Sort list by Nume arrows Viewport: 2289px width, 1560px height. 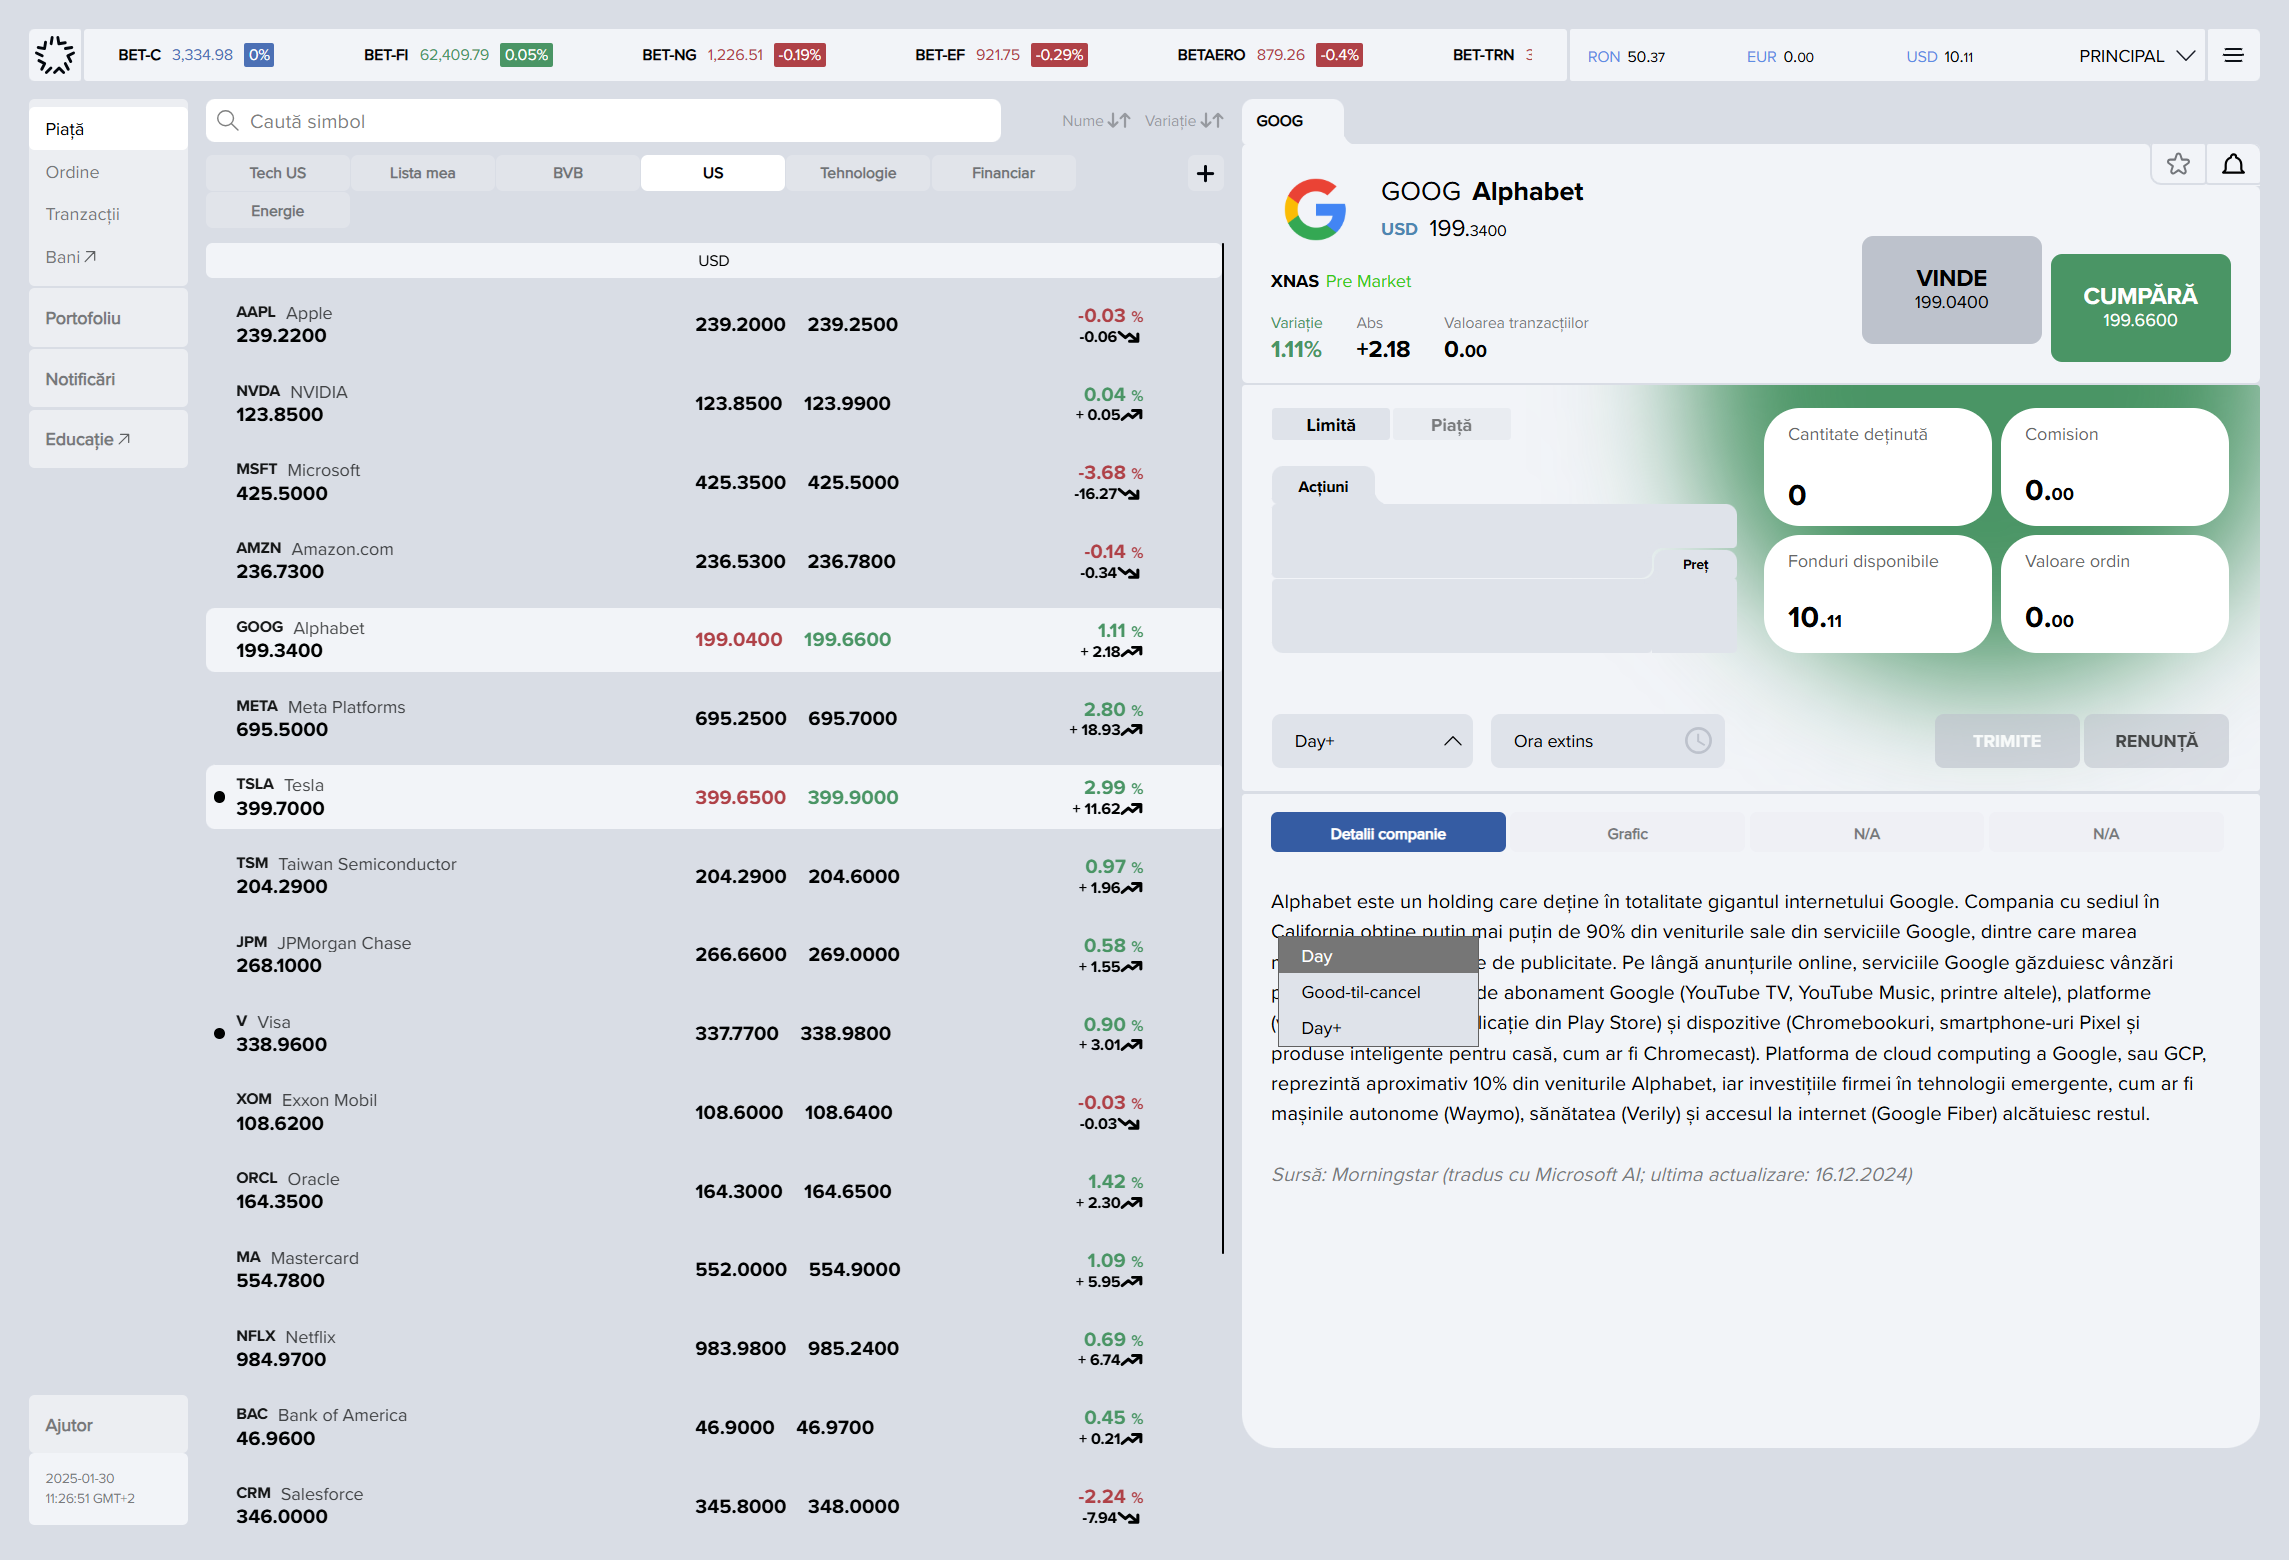(1119, 121)
